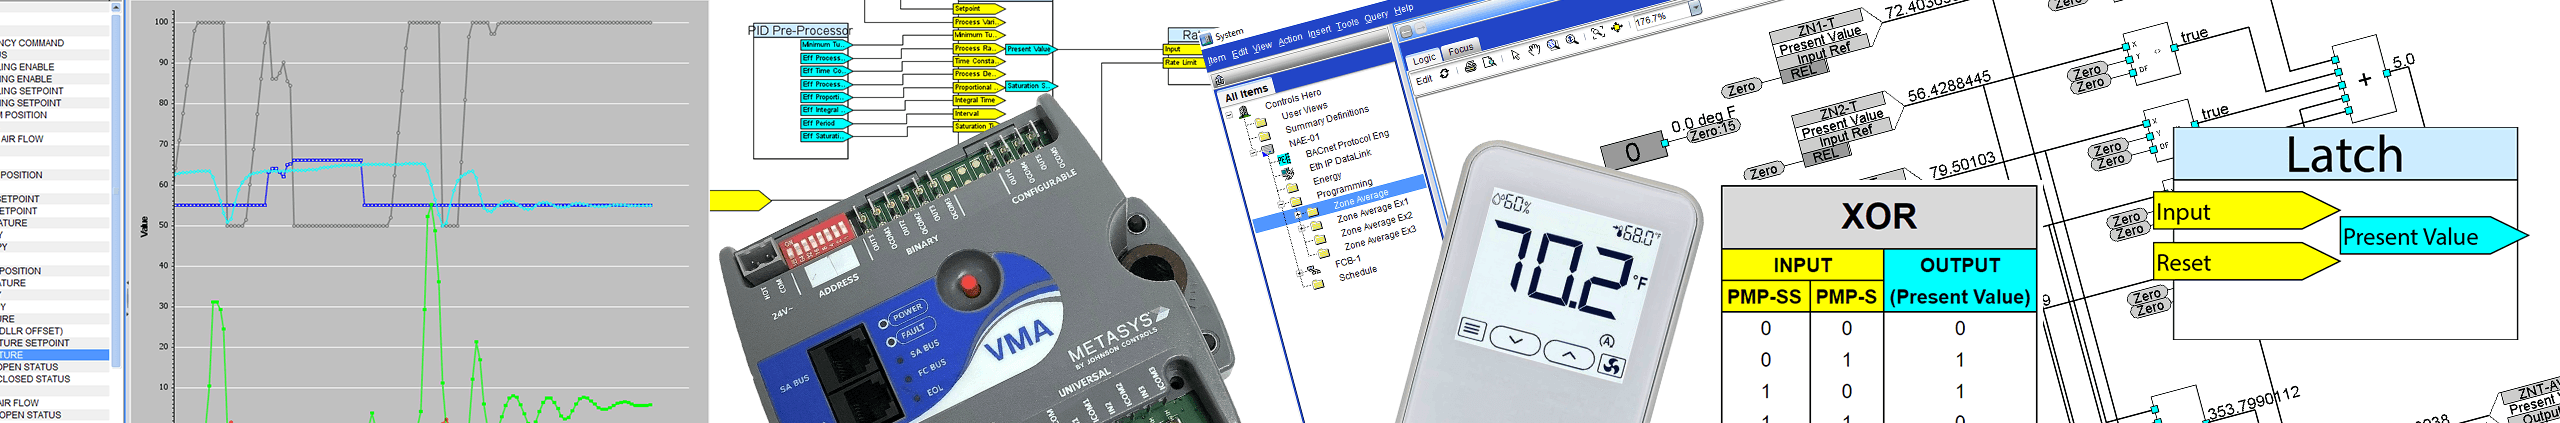Open the Action menu

click(x=1290, y=39)
